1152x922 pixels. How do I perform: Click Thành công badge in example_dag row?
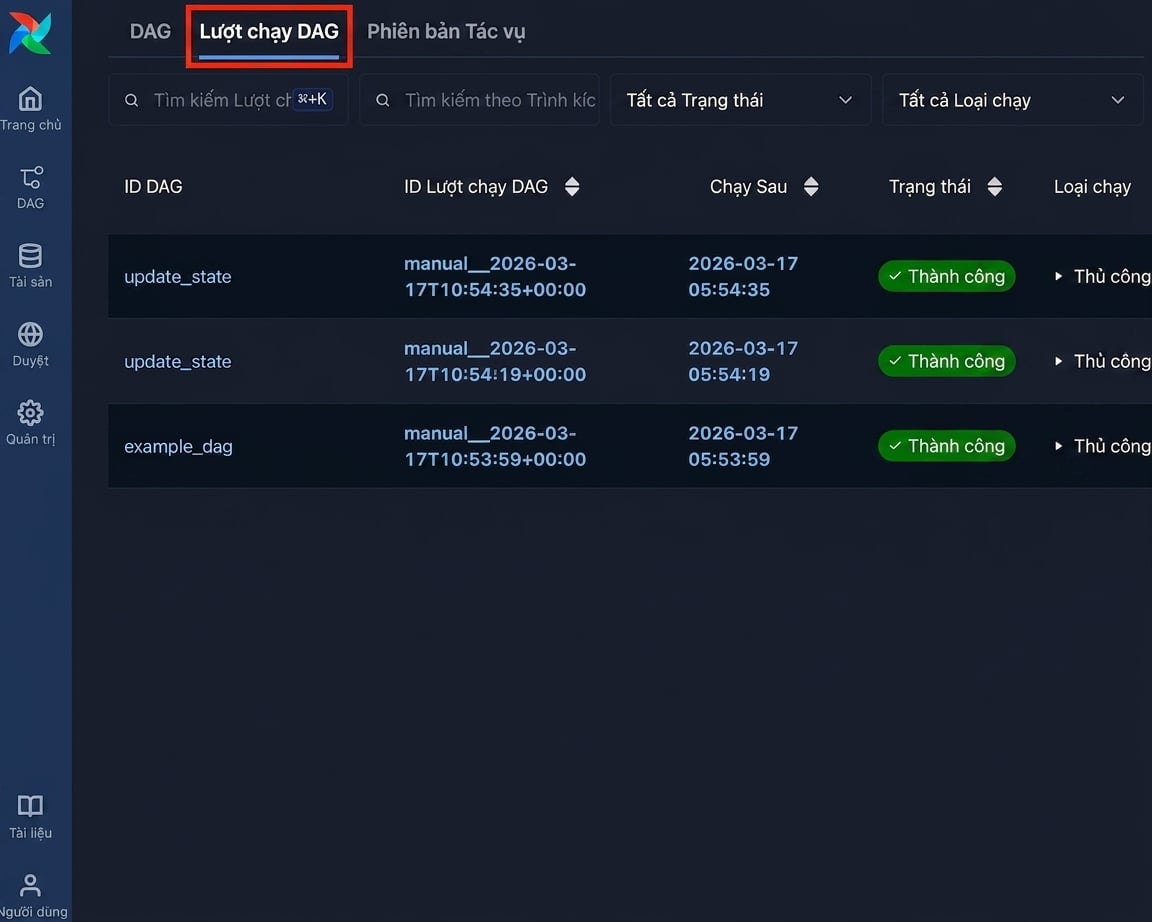946,446
